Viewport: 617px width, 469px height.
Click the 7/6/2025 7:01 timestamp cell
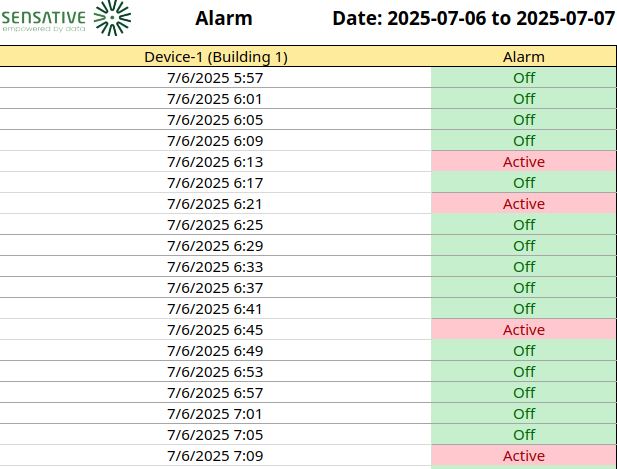[x=215, y=413]
